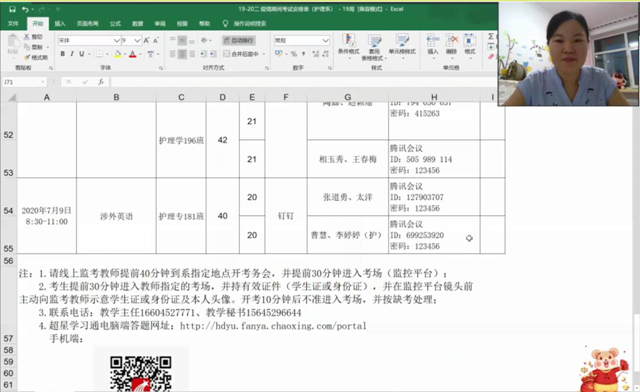The image size is (640, 392).
Task: Click the chaoxing portal URL in the notes
Action: click(273, 326)
